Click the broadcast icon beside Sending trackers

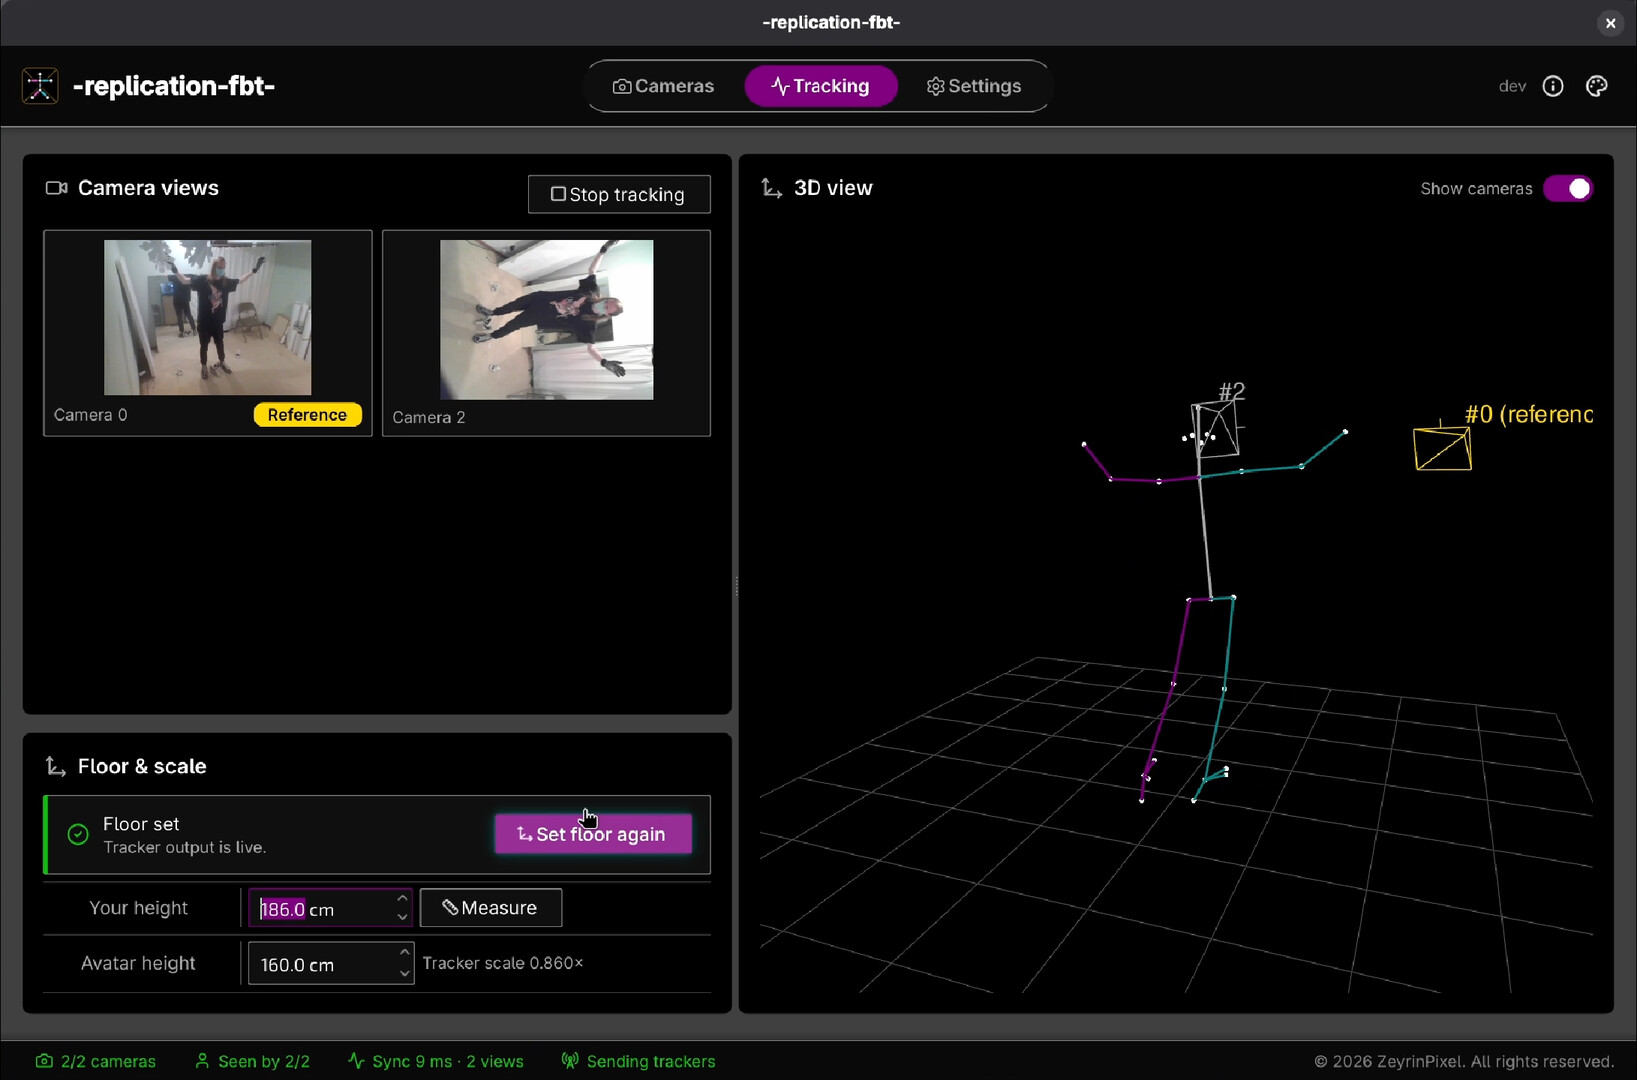point(570,1061)
